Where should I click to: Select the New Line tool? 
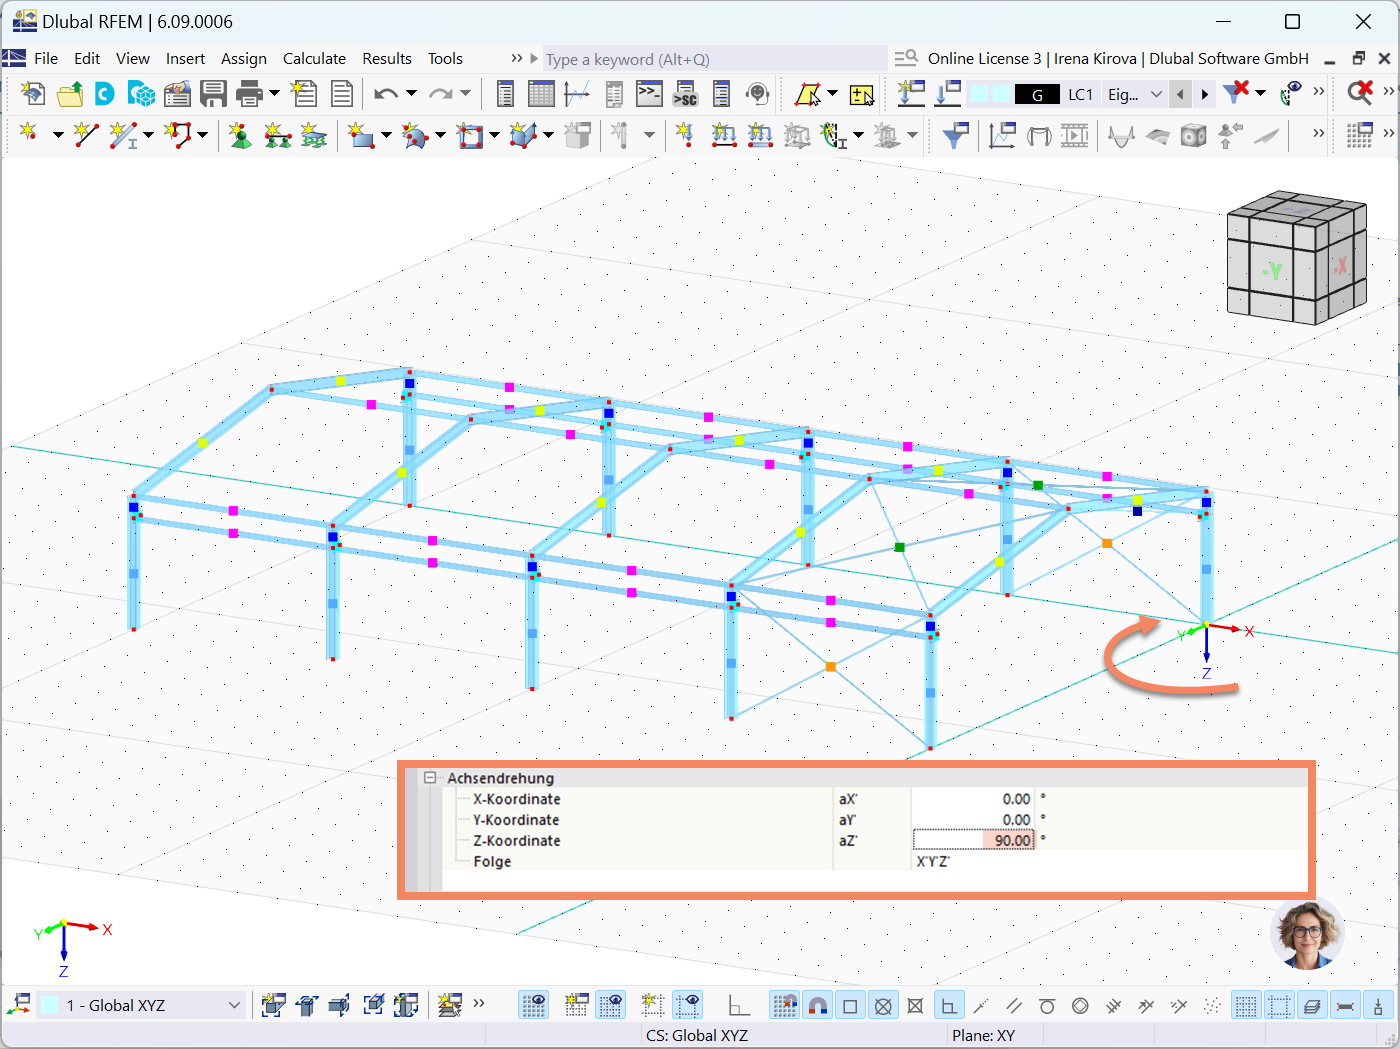coord(85,134)
